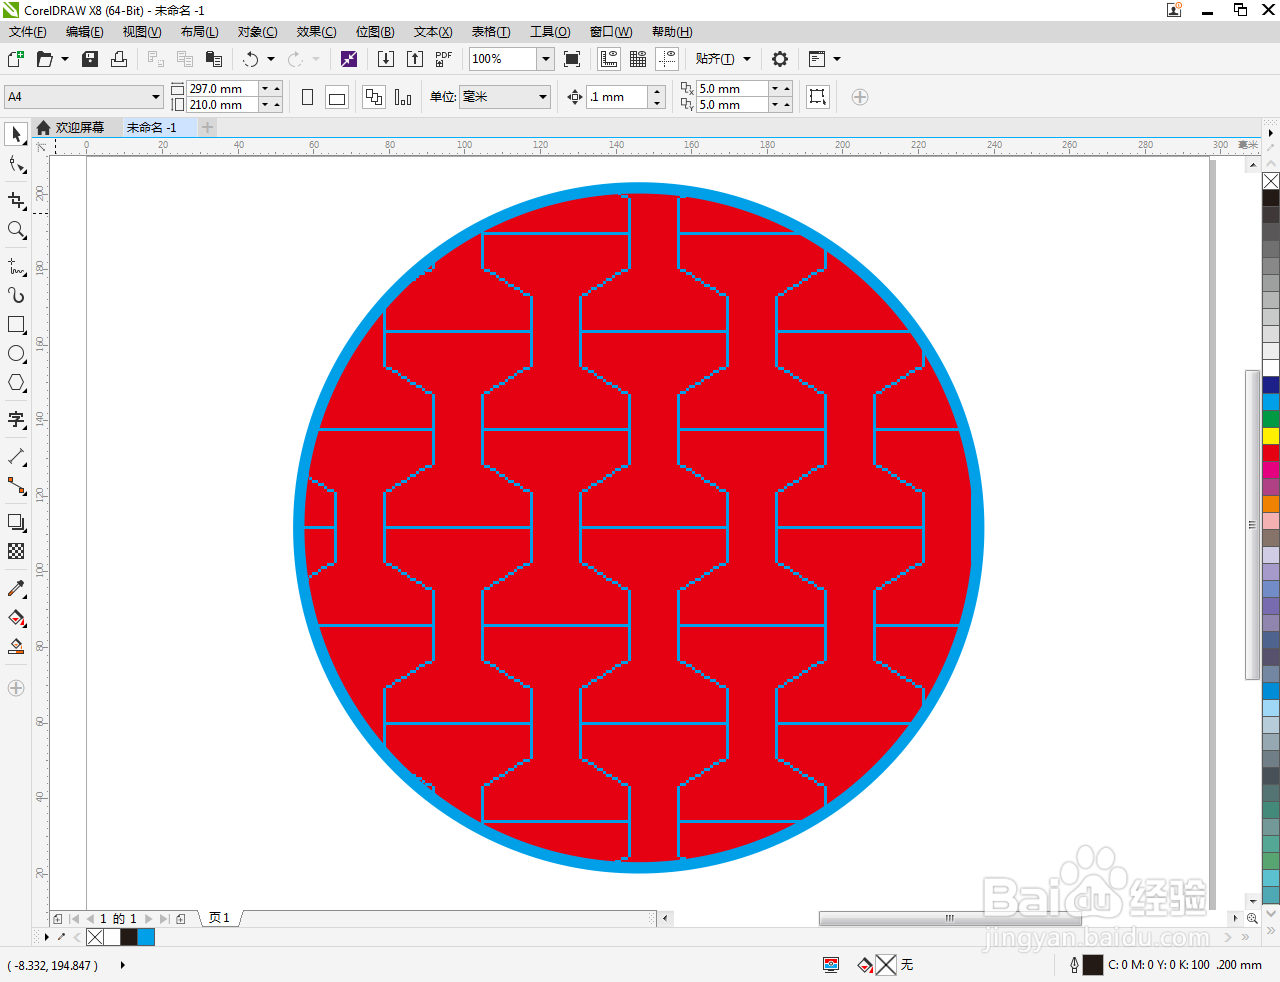1280x982 pixels.
Task: Select the Shape edit tool
Action: [x=16, y=165]
